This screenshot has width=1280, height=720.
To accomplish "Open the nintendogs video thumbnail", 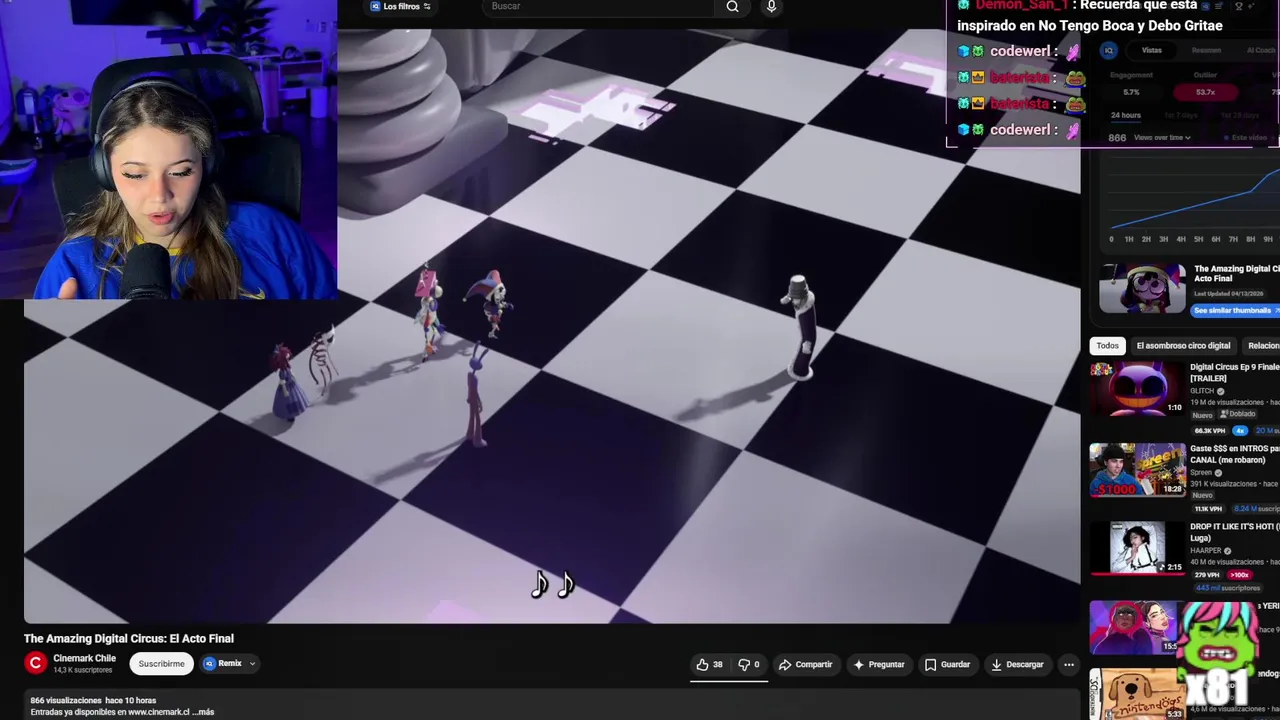I will 1137,695.
